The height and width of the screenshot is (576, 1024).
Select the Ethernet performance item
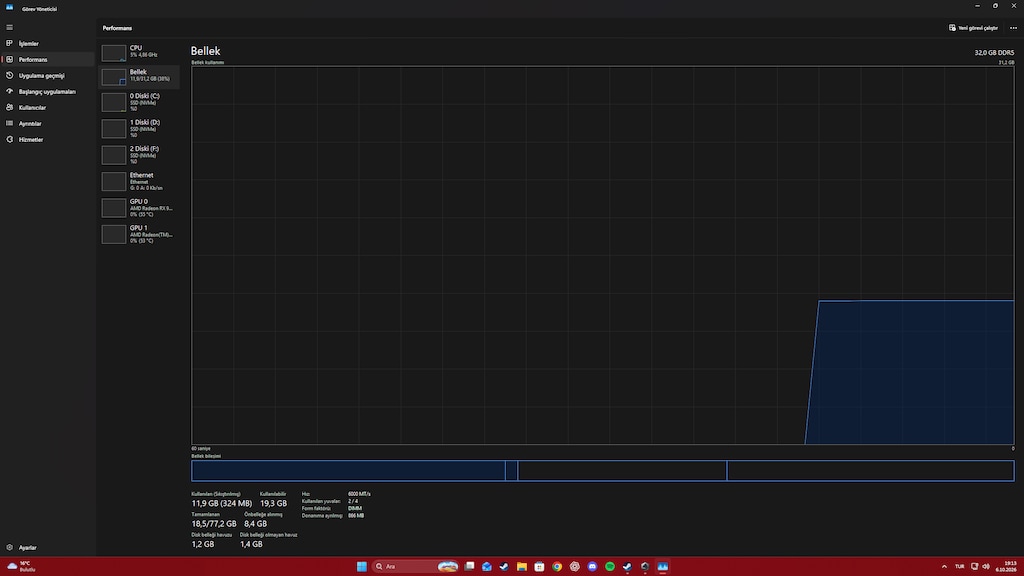[139, 182]
